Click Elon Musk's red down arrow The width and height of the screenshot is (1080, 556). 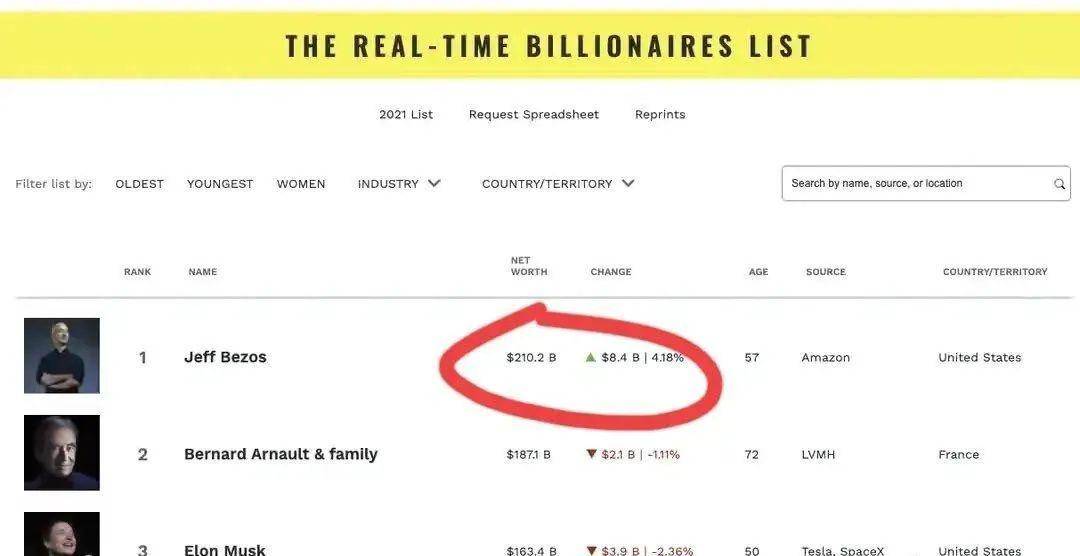591,550
